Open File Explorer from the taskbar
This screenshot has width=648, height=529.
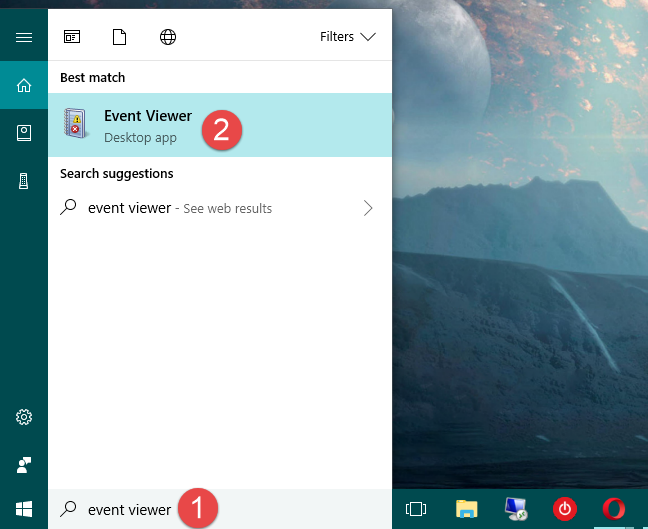467,509
